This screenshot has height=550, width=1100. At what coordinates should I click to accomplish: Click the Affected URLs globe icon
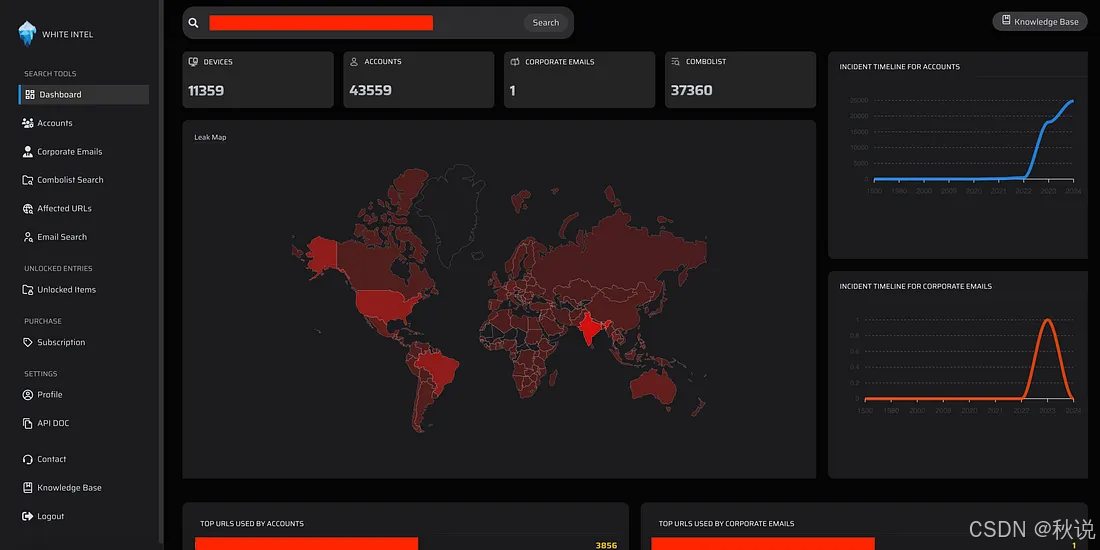pos(28,208)
